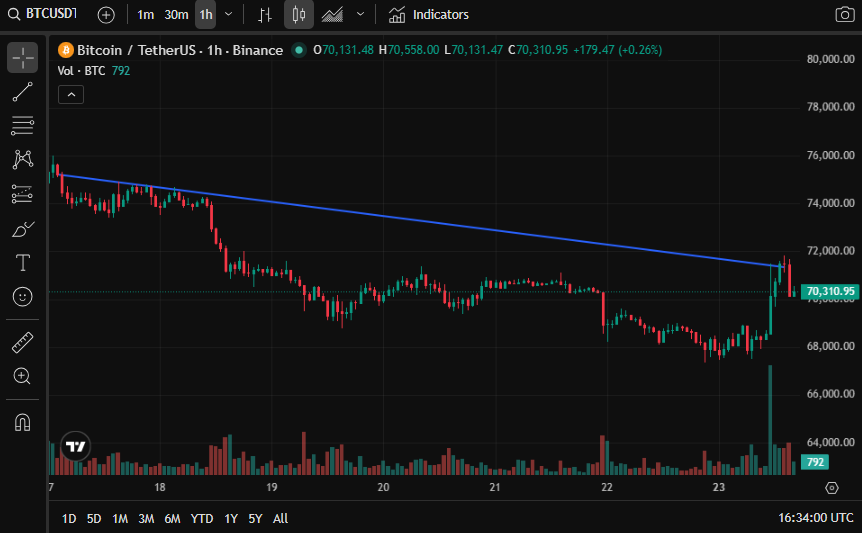Set date range to 1D
This screenshot has width=862, height=533.
point(69,518)
